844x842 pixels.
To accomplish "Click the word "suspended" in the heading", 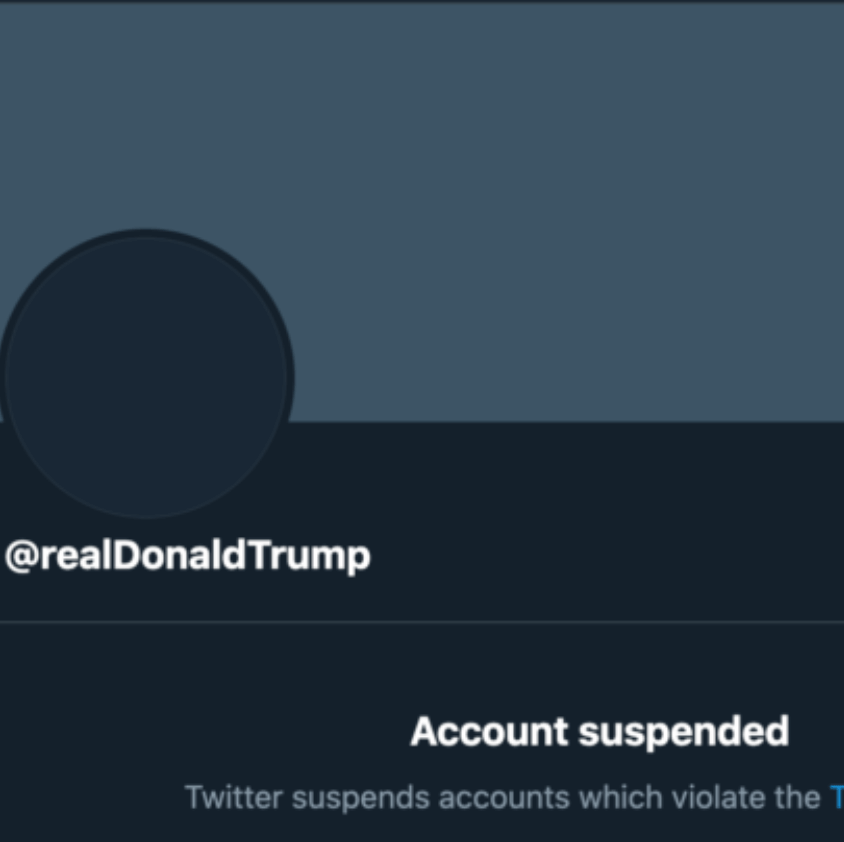I will (x=684, y=732).
